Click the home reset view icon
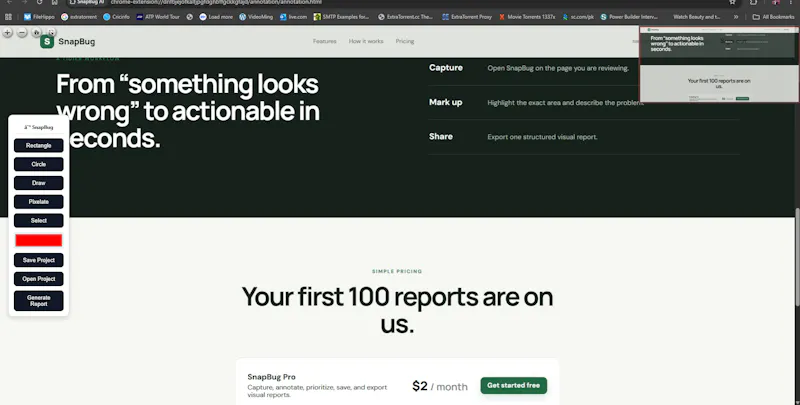 tap(37, 33)
